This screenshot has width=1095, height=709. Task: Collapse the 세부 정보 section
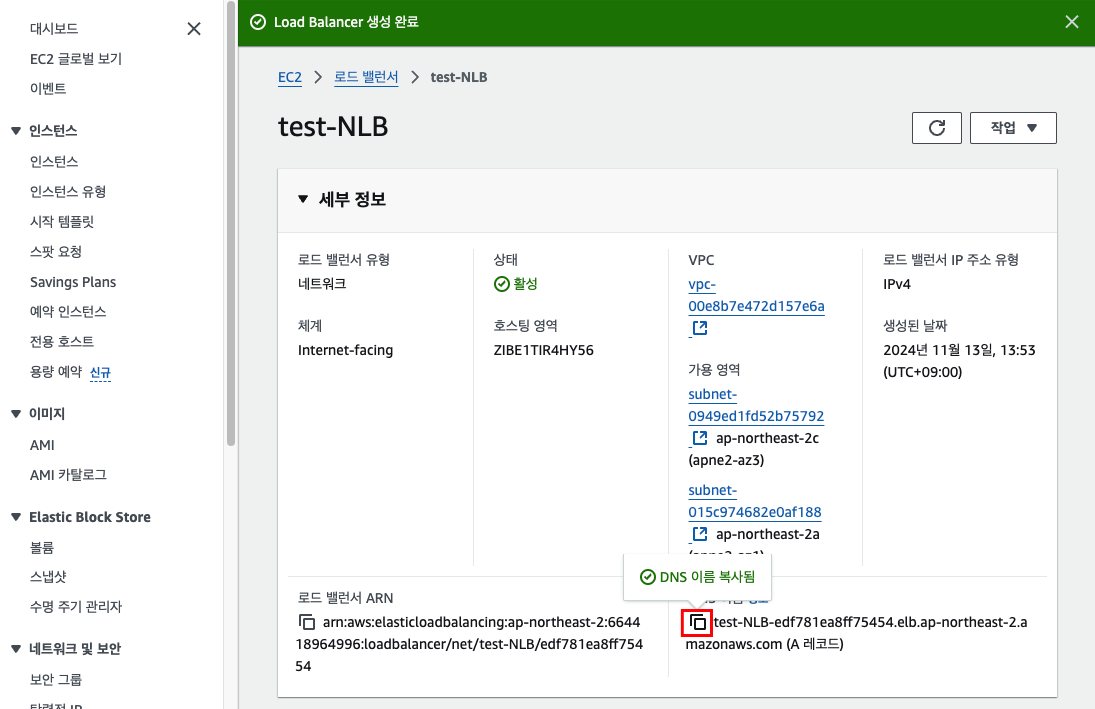coord(303,199)
